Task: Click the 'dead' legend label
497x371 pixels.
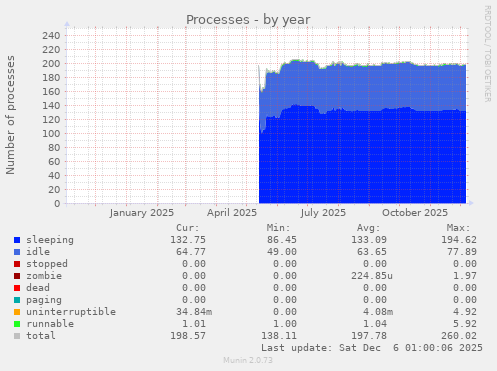Action: pyautogui.click(x=38, y=288)
